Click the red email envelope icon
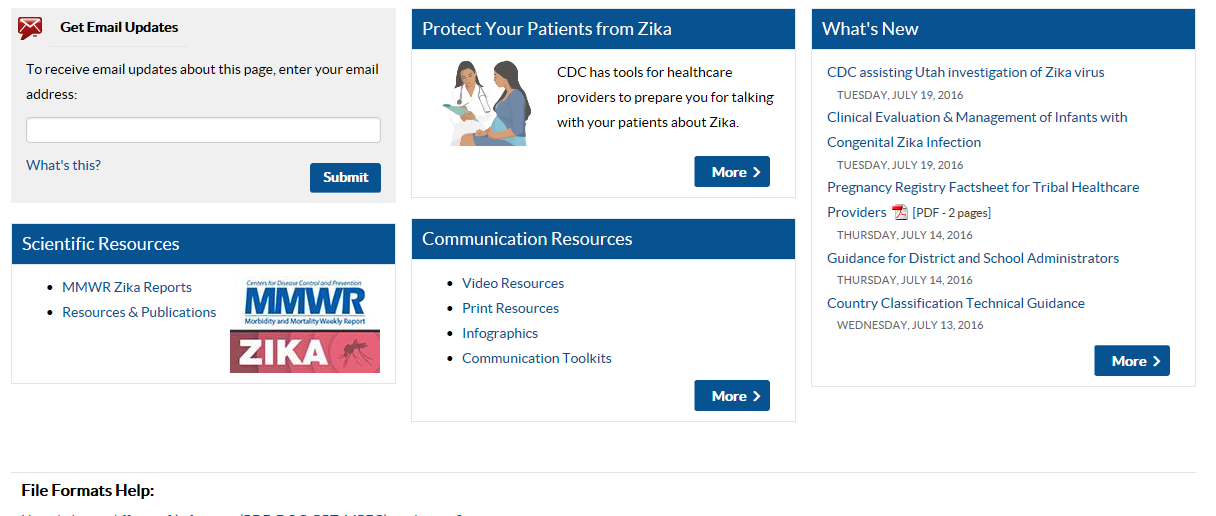The height and width of the screenshot is (516, 1216). tap(30, 28)
